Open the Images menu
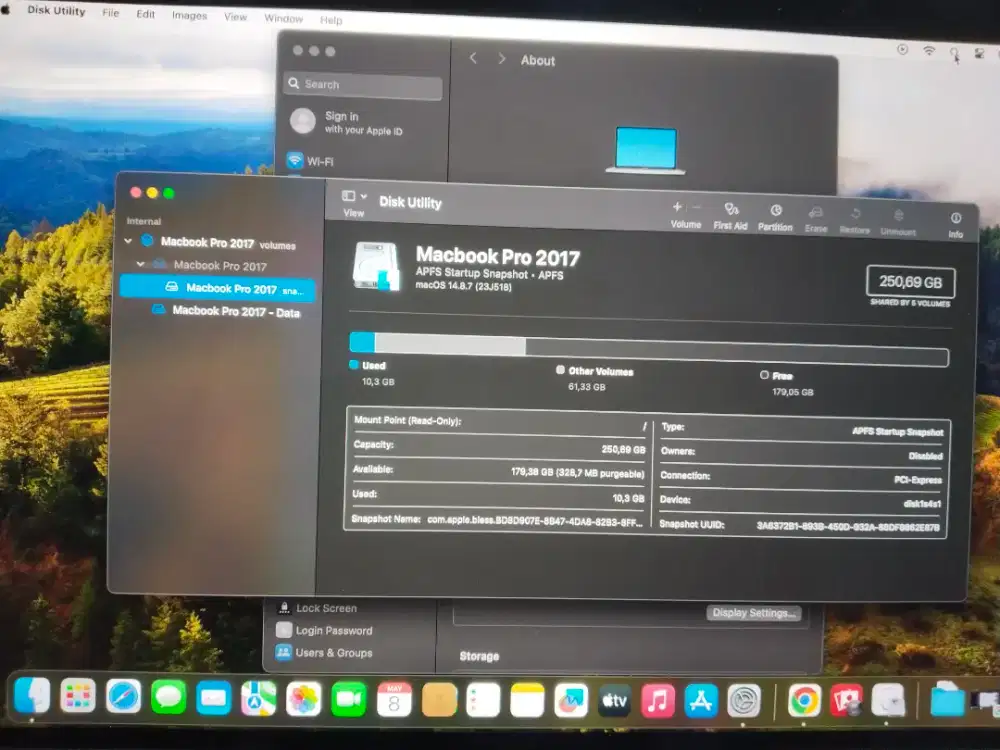 click(189, 15)
